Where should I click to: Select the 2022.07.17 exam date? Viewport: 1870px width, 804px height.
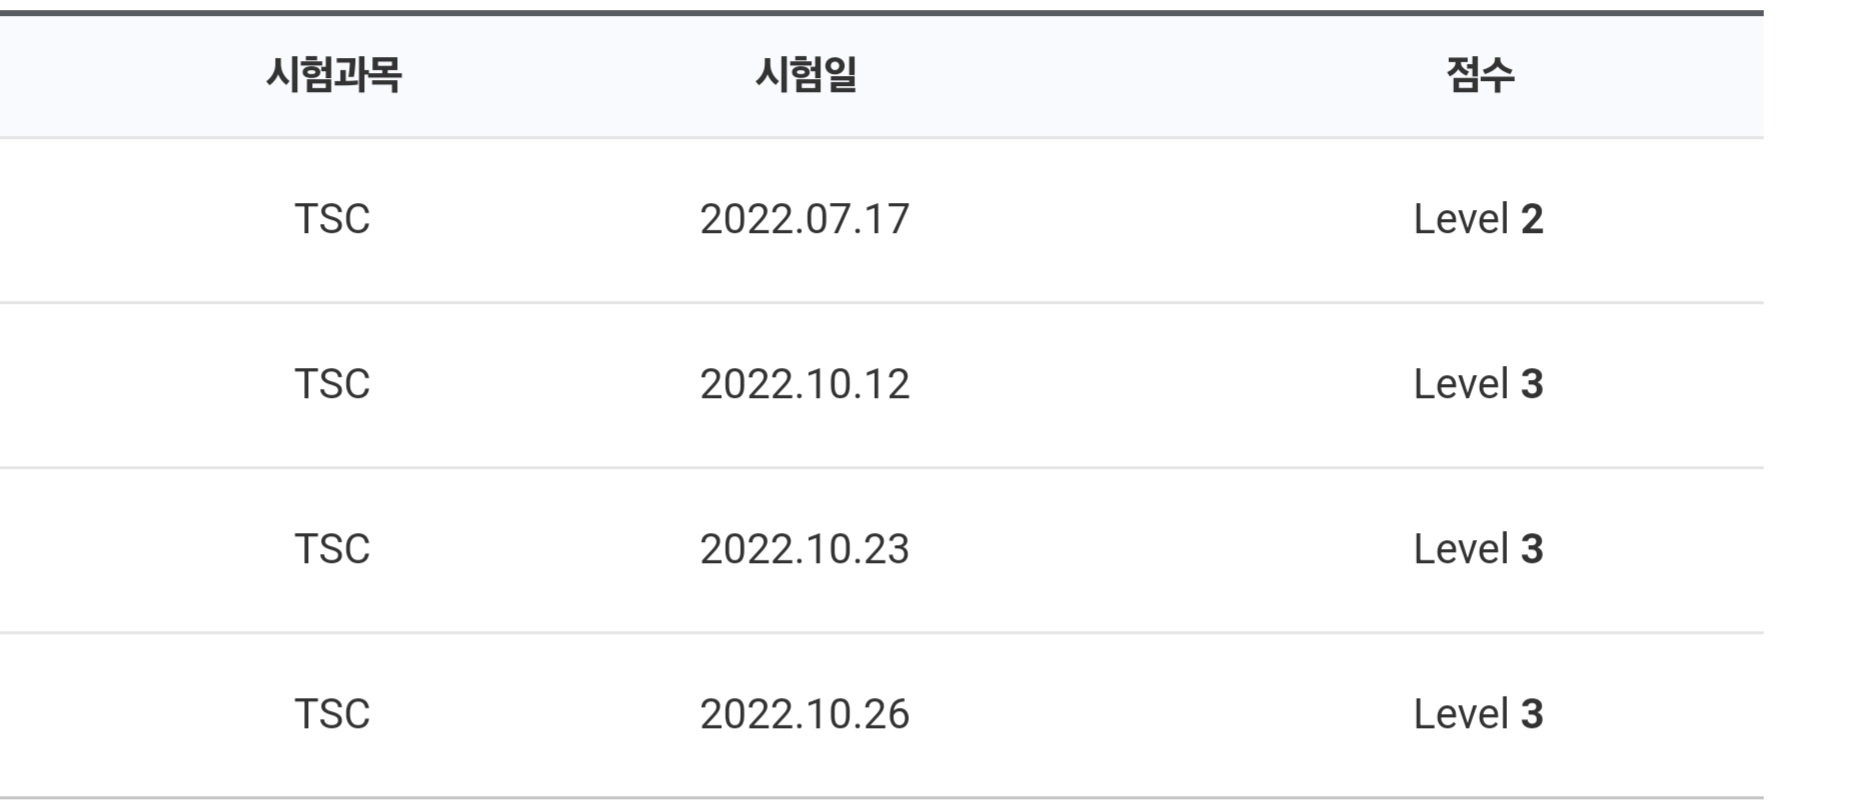[x=805, y=219]
